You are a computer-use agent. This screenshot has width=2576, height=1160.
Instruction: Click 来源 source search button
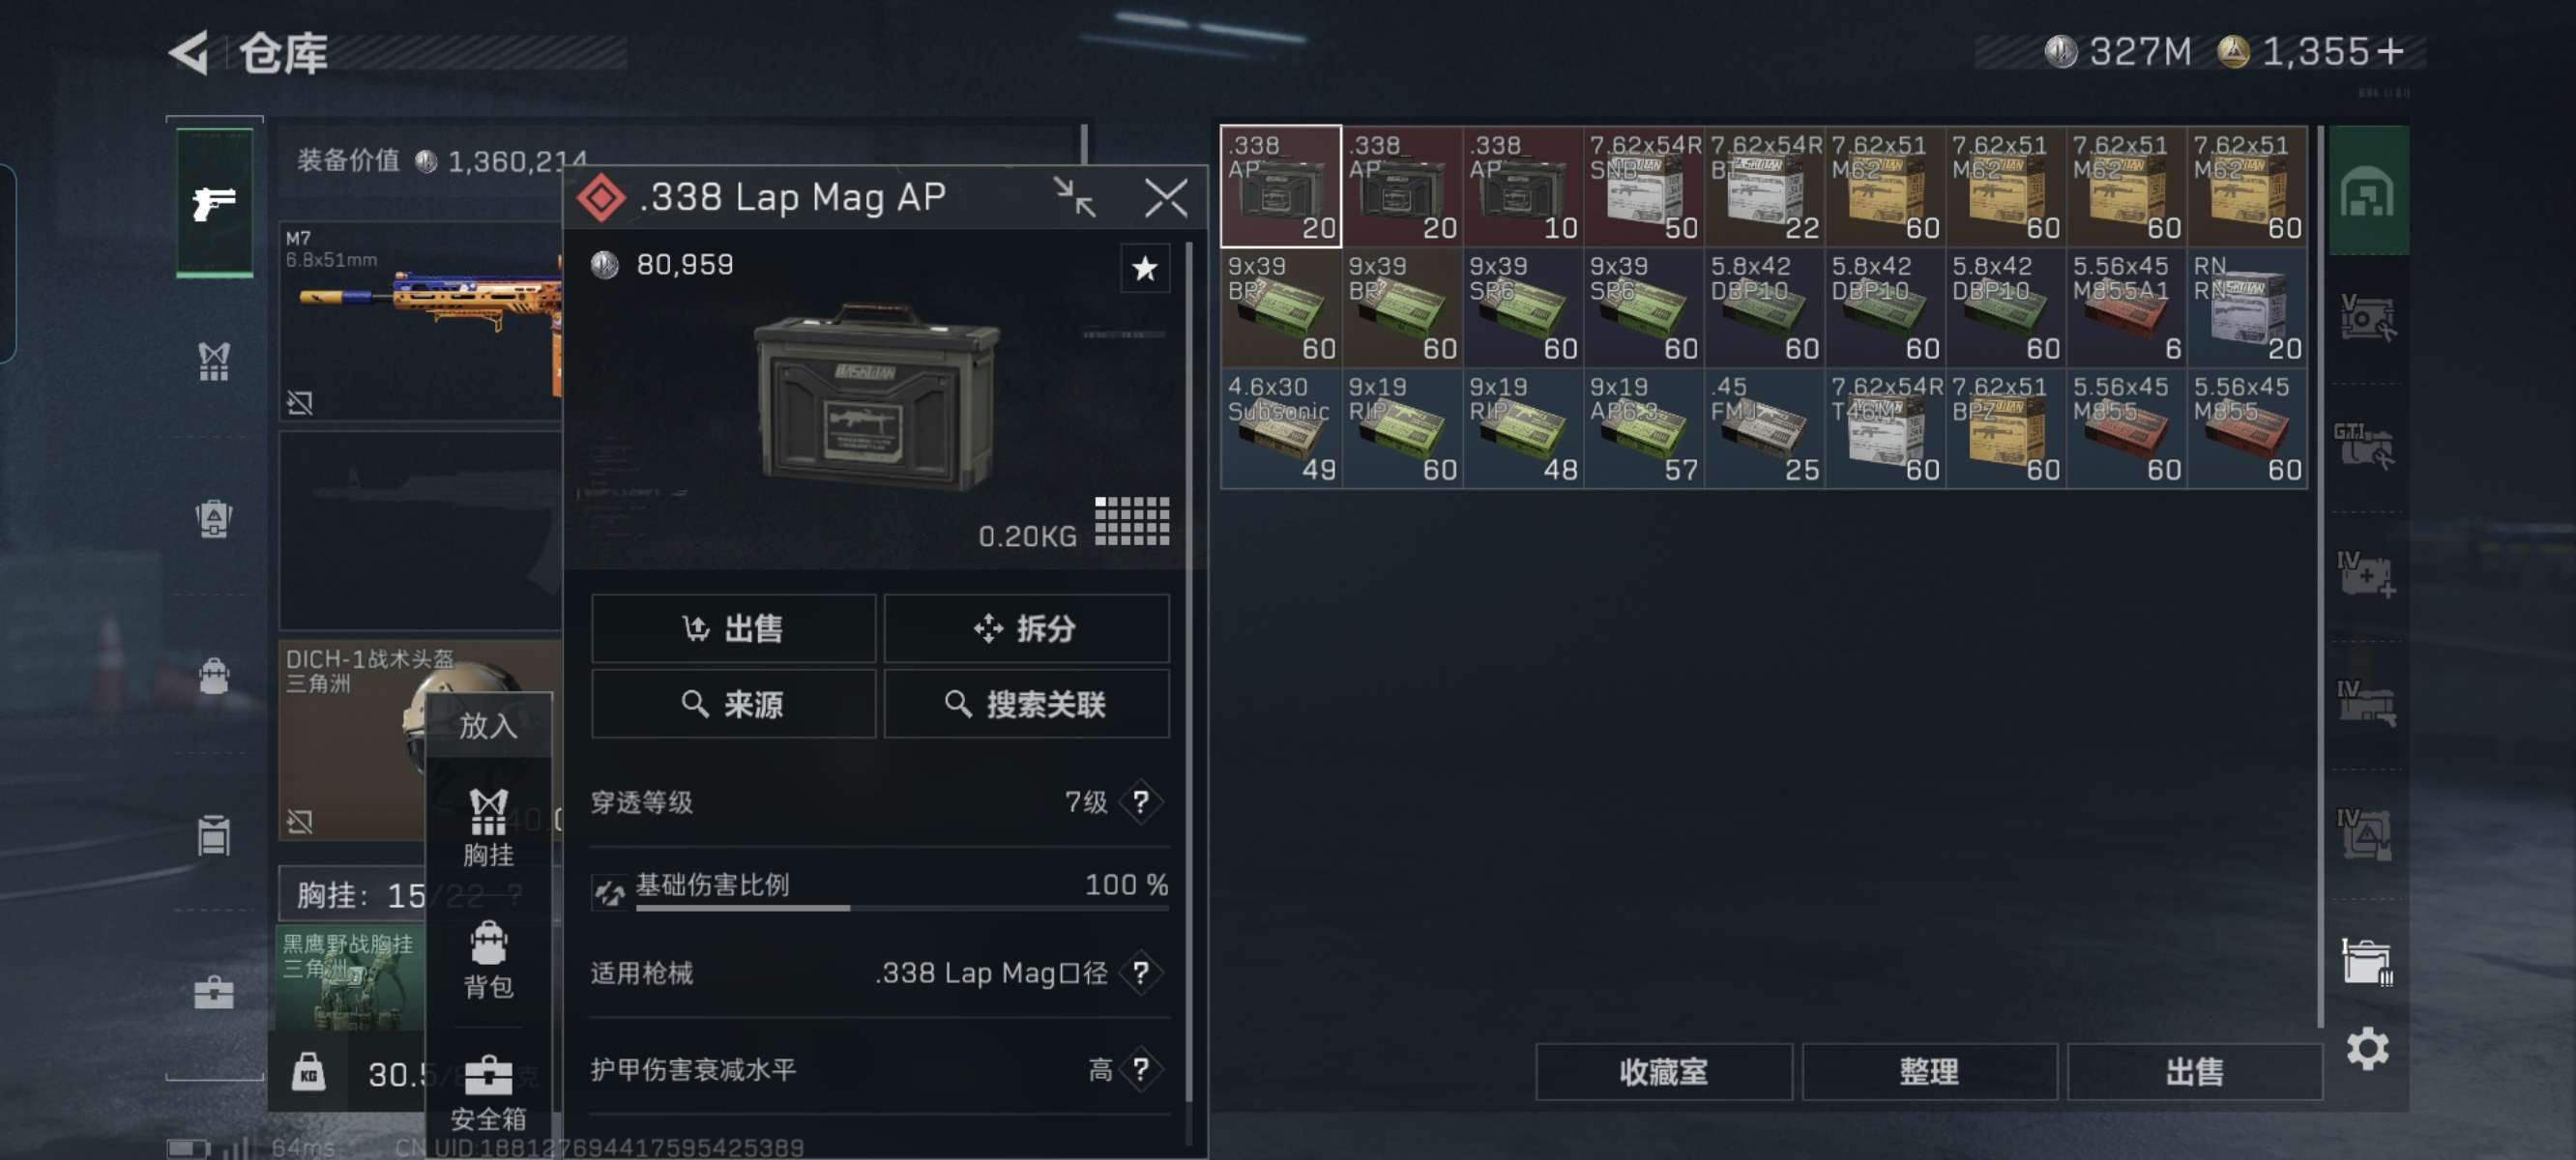pos(733,704)
